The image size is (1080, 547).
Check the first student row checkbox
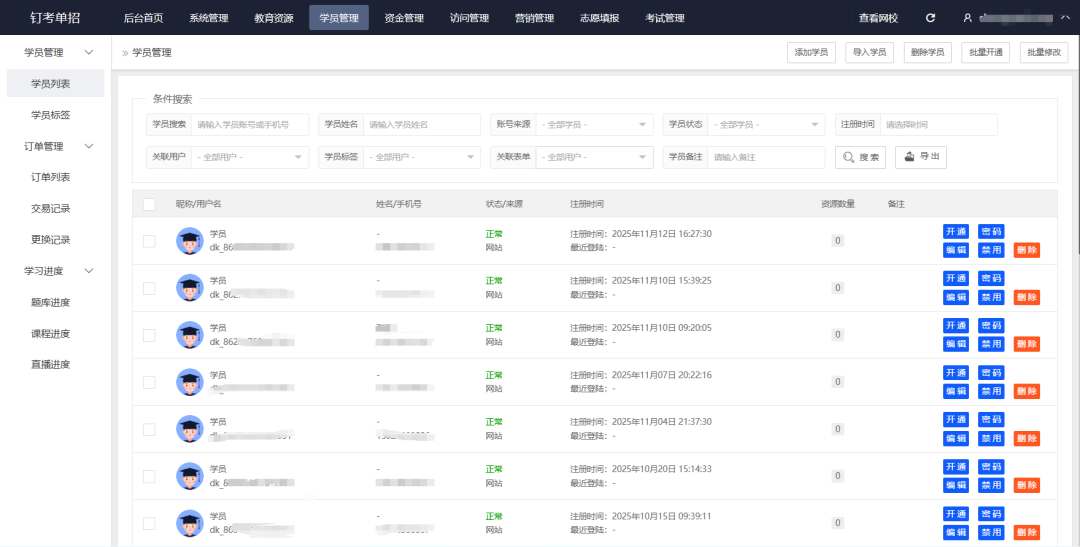click(149, 241)
